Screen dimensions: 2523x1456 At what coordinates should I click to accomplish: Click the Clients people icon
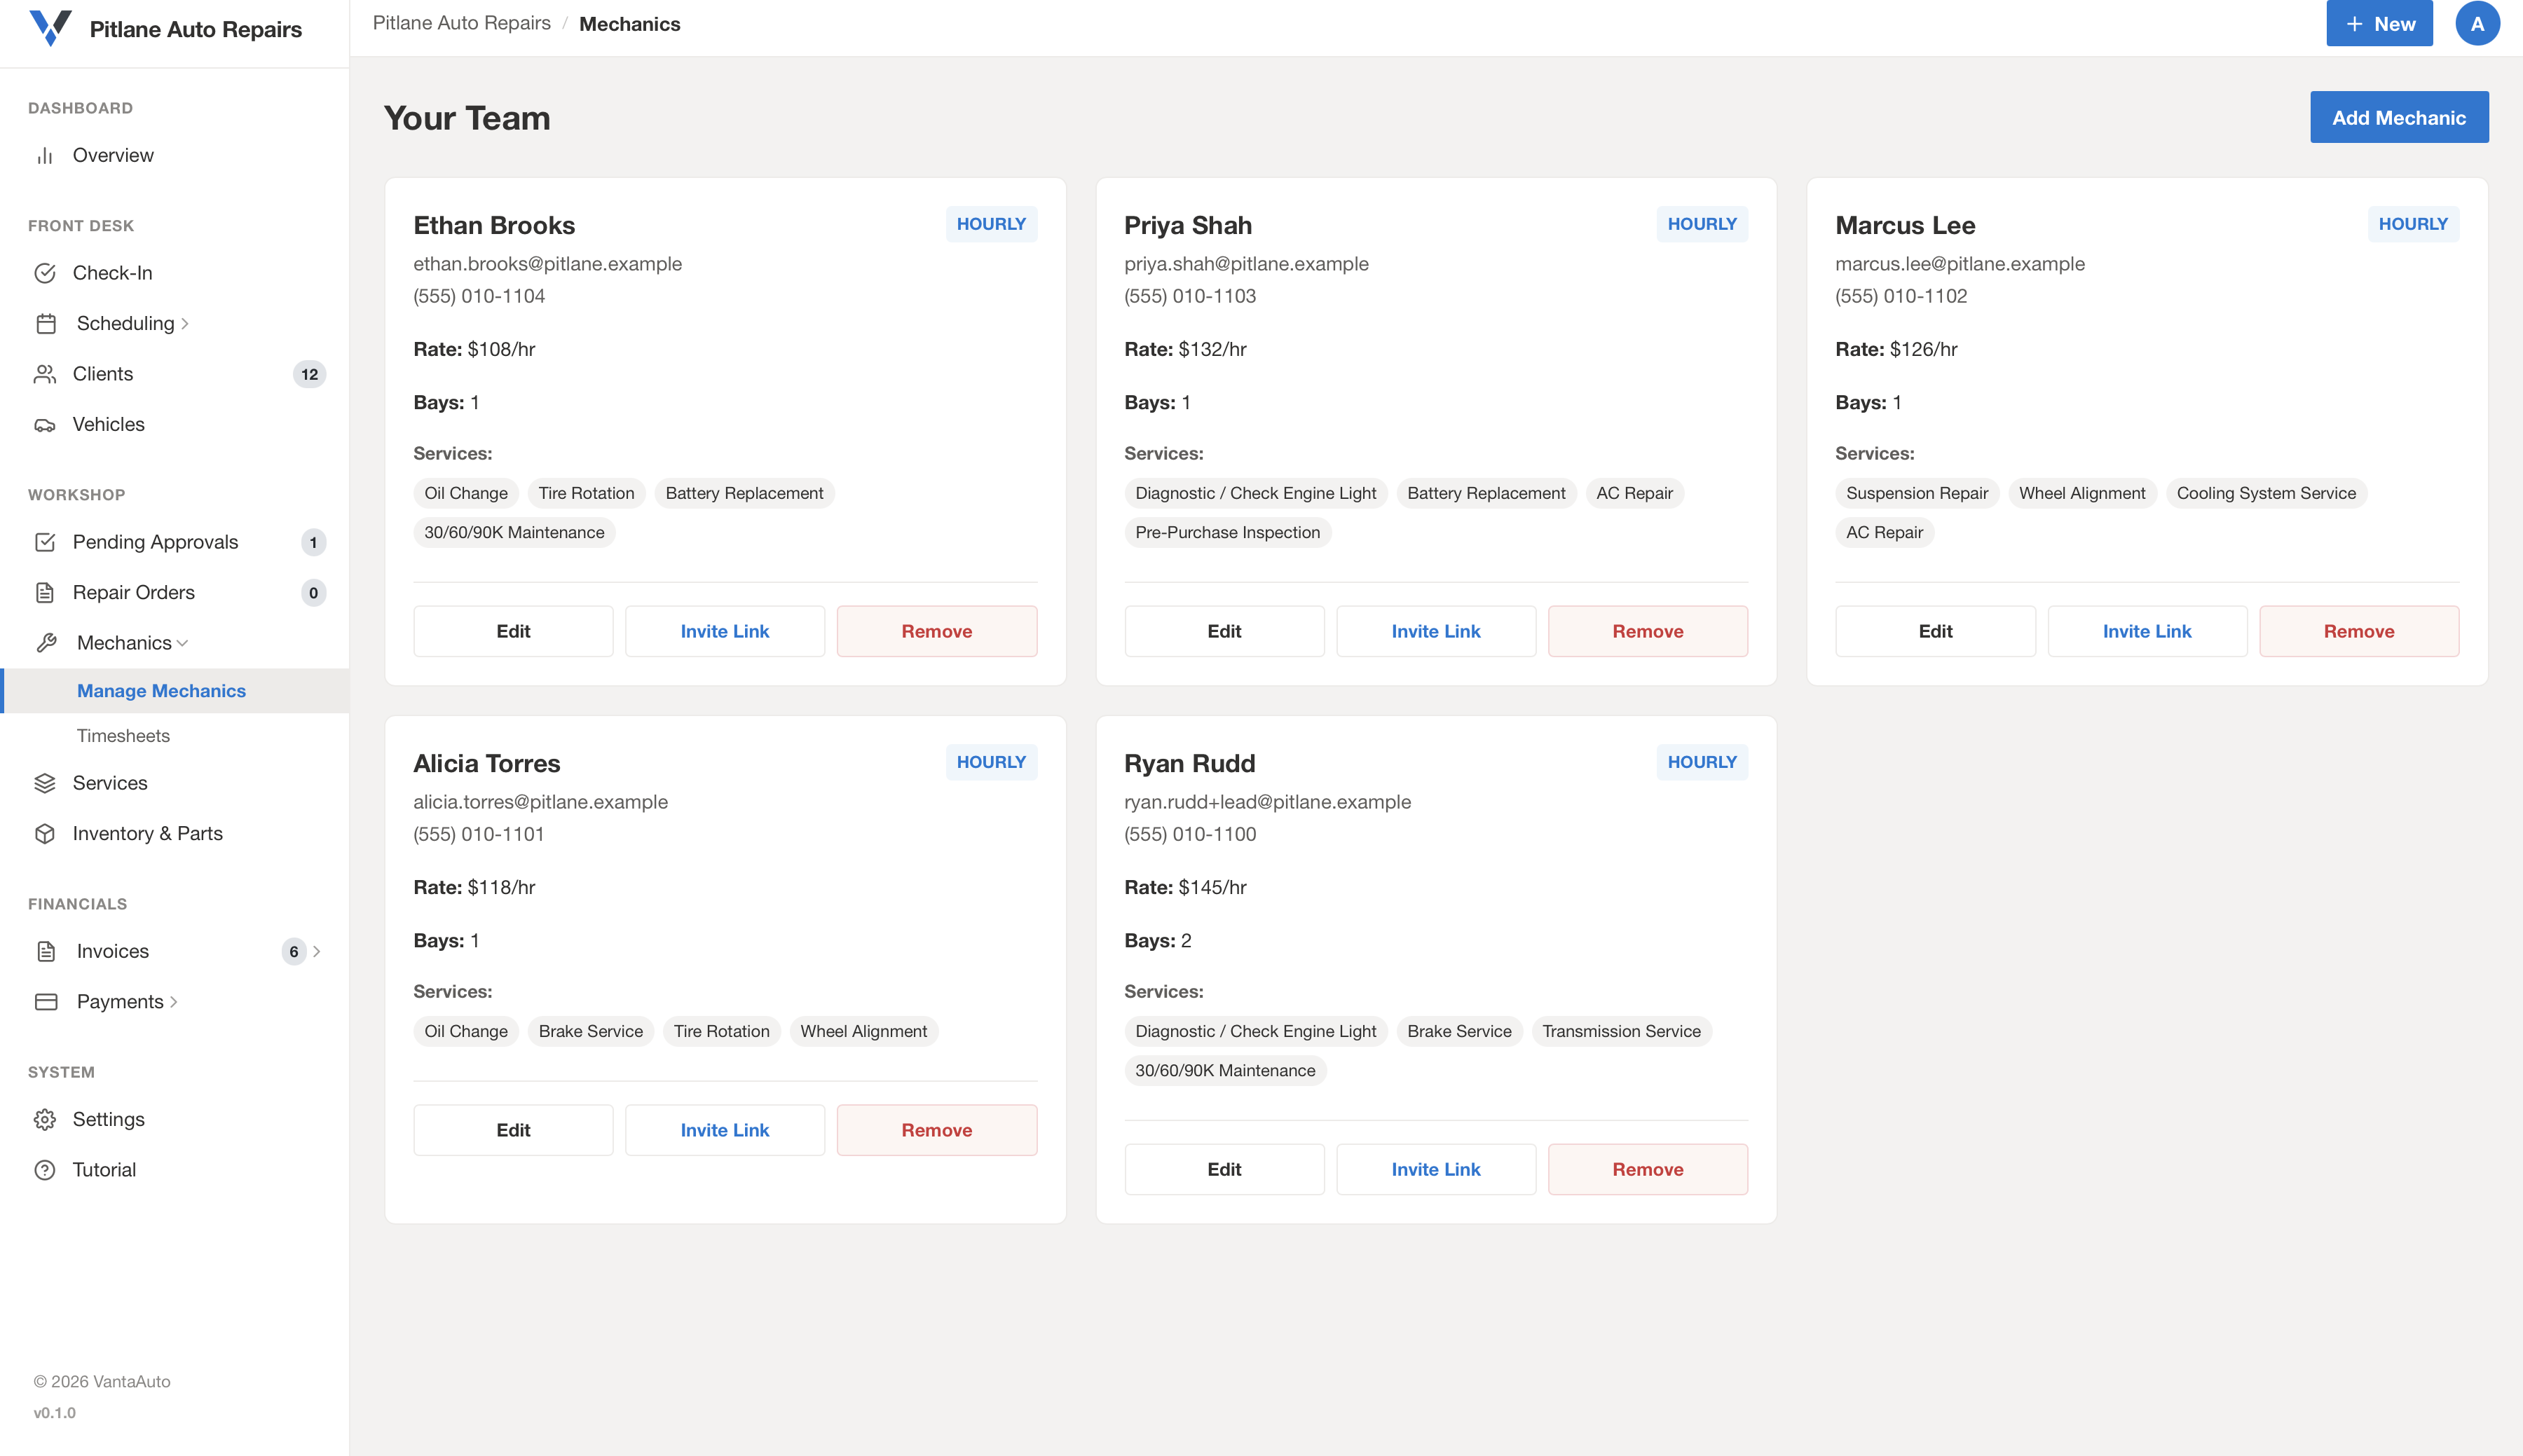coord(45,374)
